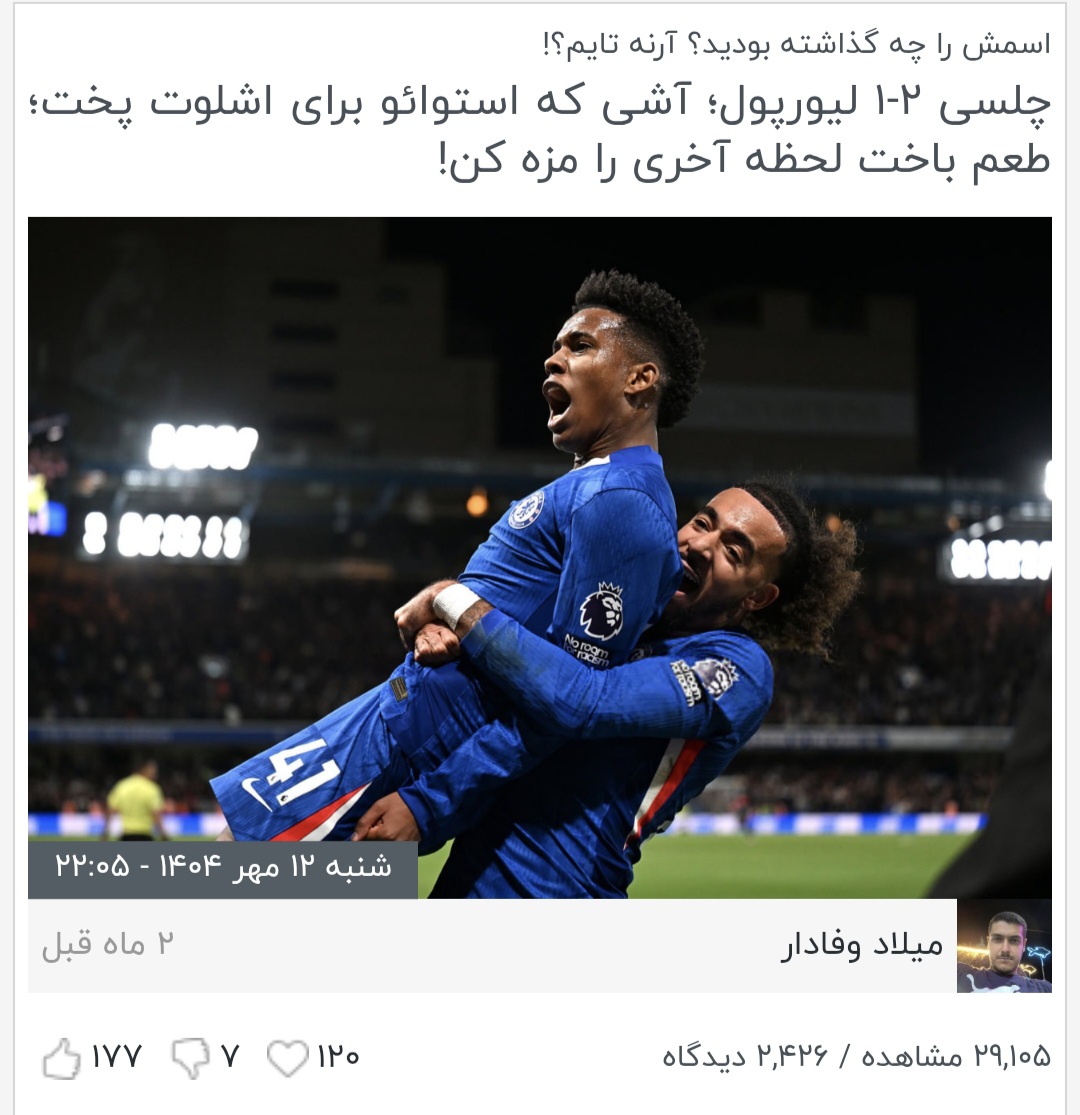Click the author name میلاد وفادار
The height and width of the screenshot is (1115, 1080).
pyautogui.click(x=862, y=945)
